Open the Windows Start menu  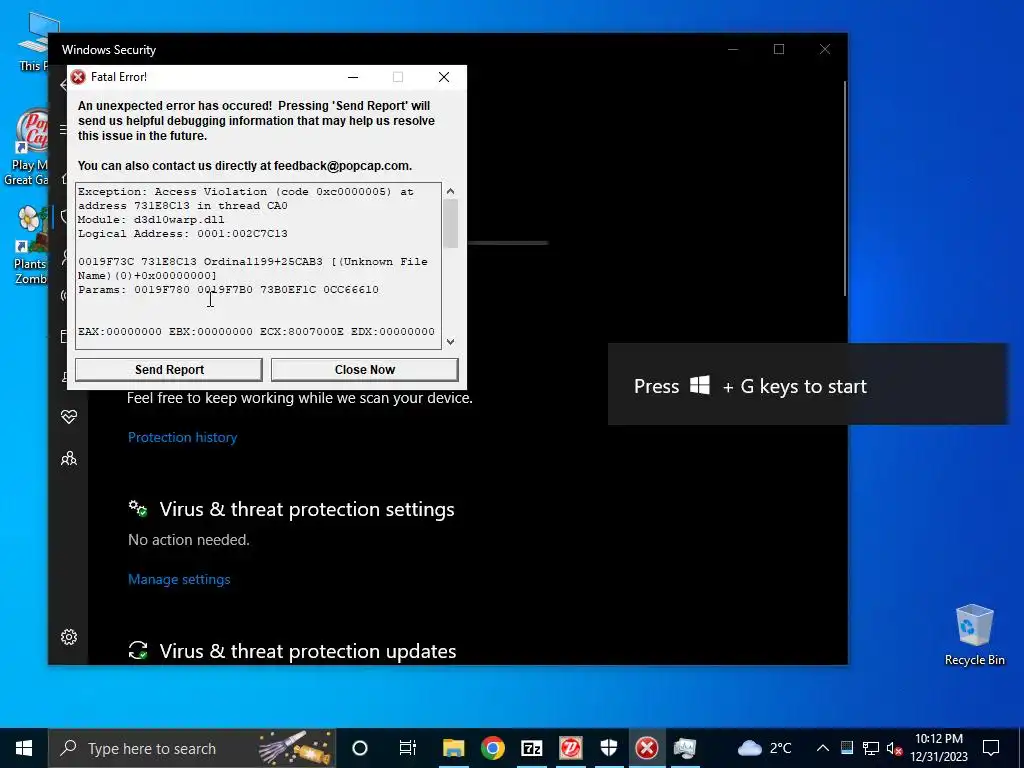click(x=24, y=748)
